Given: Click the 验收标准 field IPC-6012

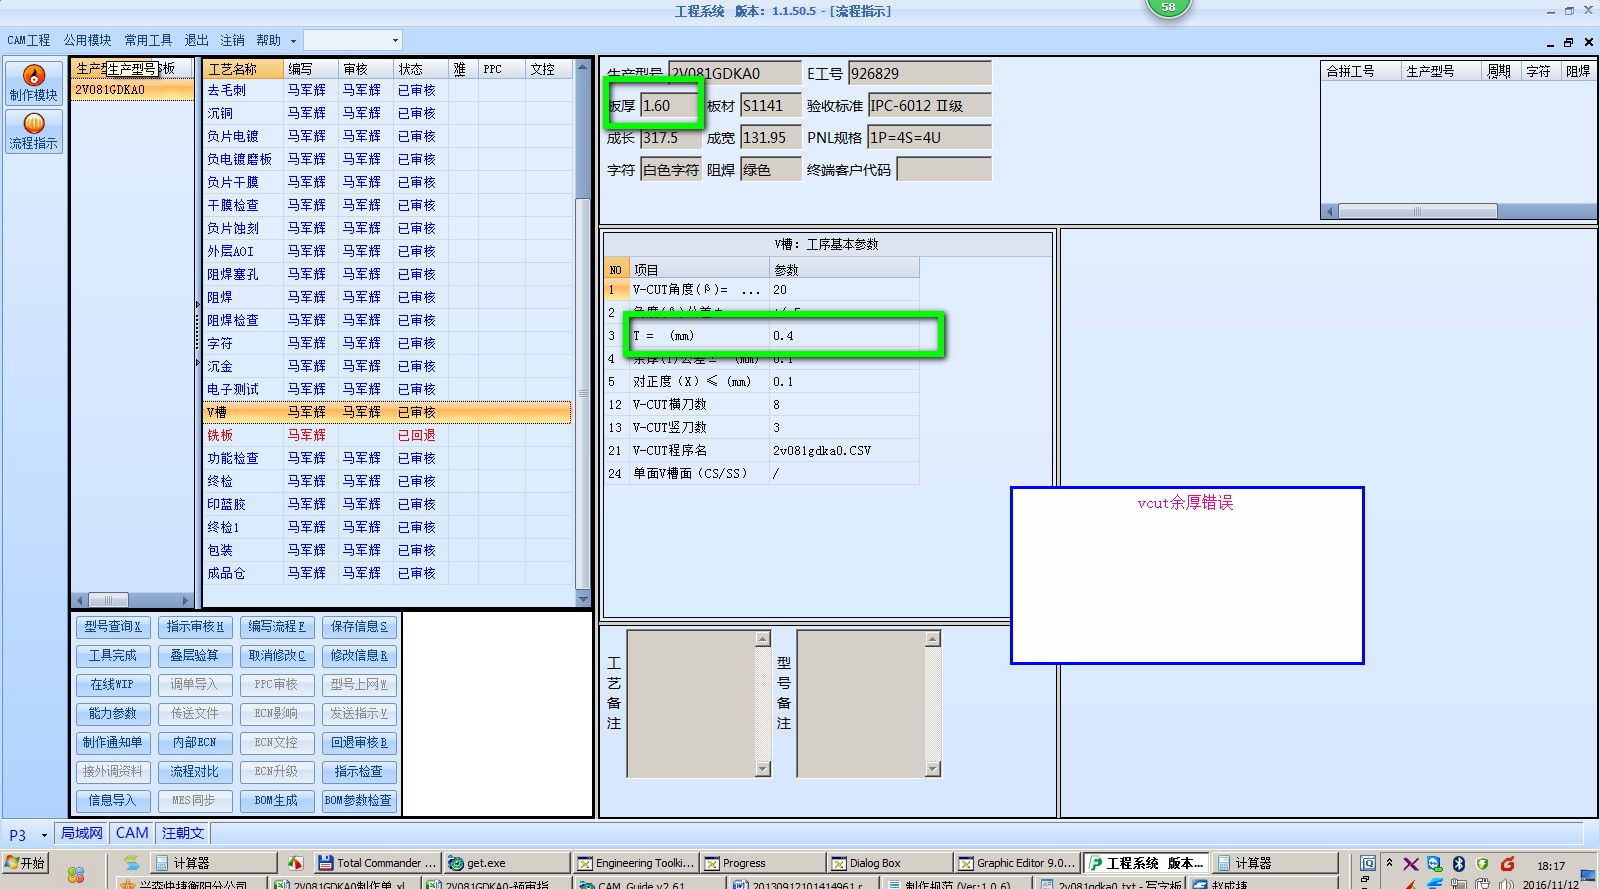Looking at the screenshot, I should click(929, 106).
